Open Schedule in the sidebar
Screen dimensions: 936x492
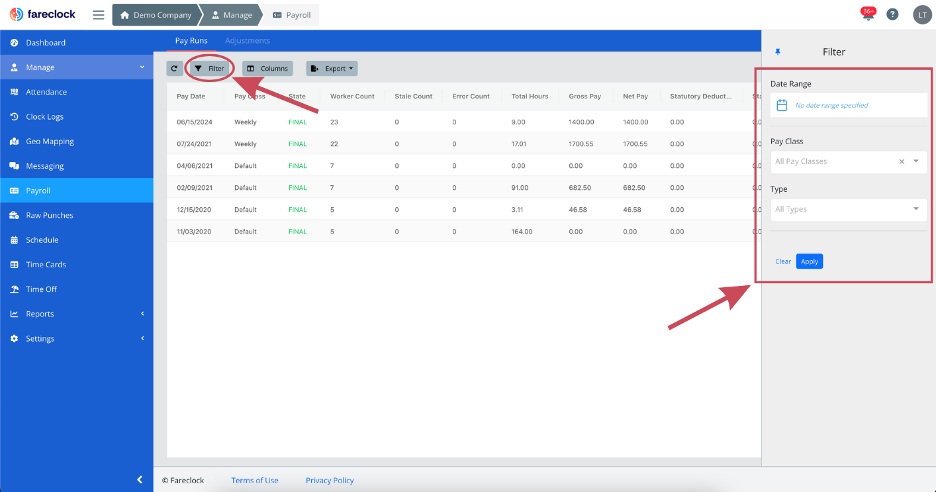coord(76,240)
